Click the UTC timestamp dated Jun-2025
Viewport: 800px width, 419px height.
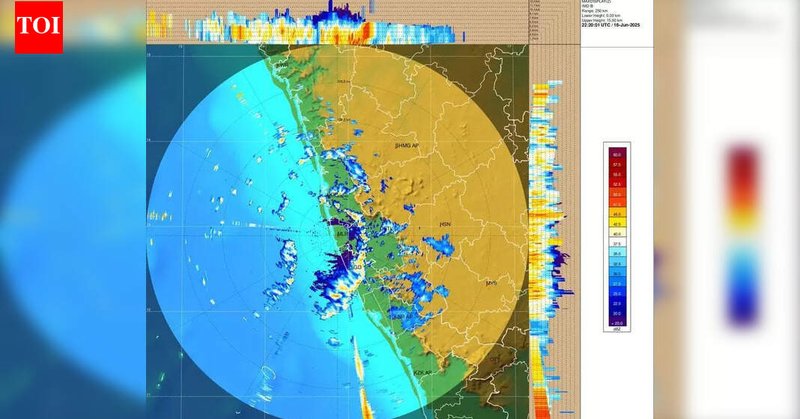click(610, 24)
